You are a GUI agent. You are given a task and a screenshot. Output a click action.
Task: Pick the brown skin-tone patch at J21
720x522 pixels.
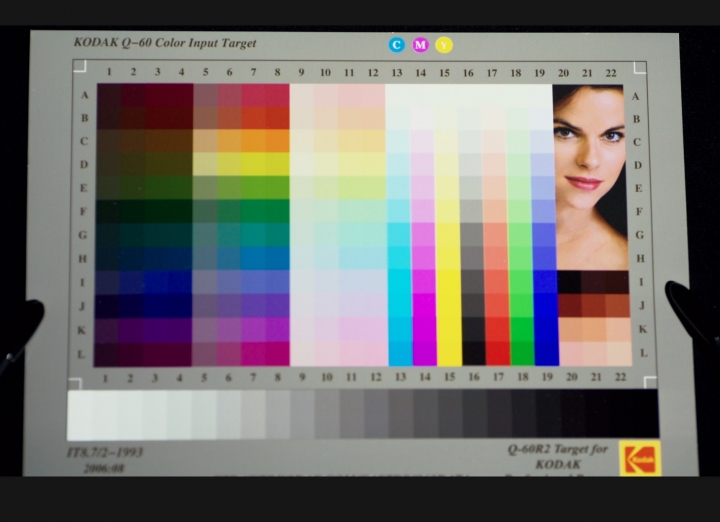coord(593,305)
